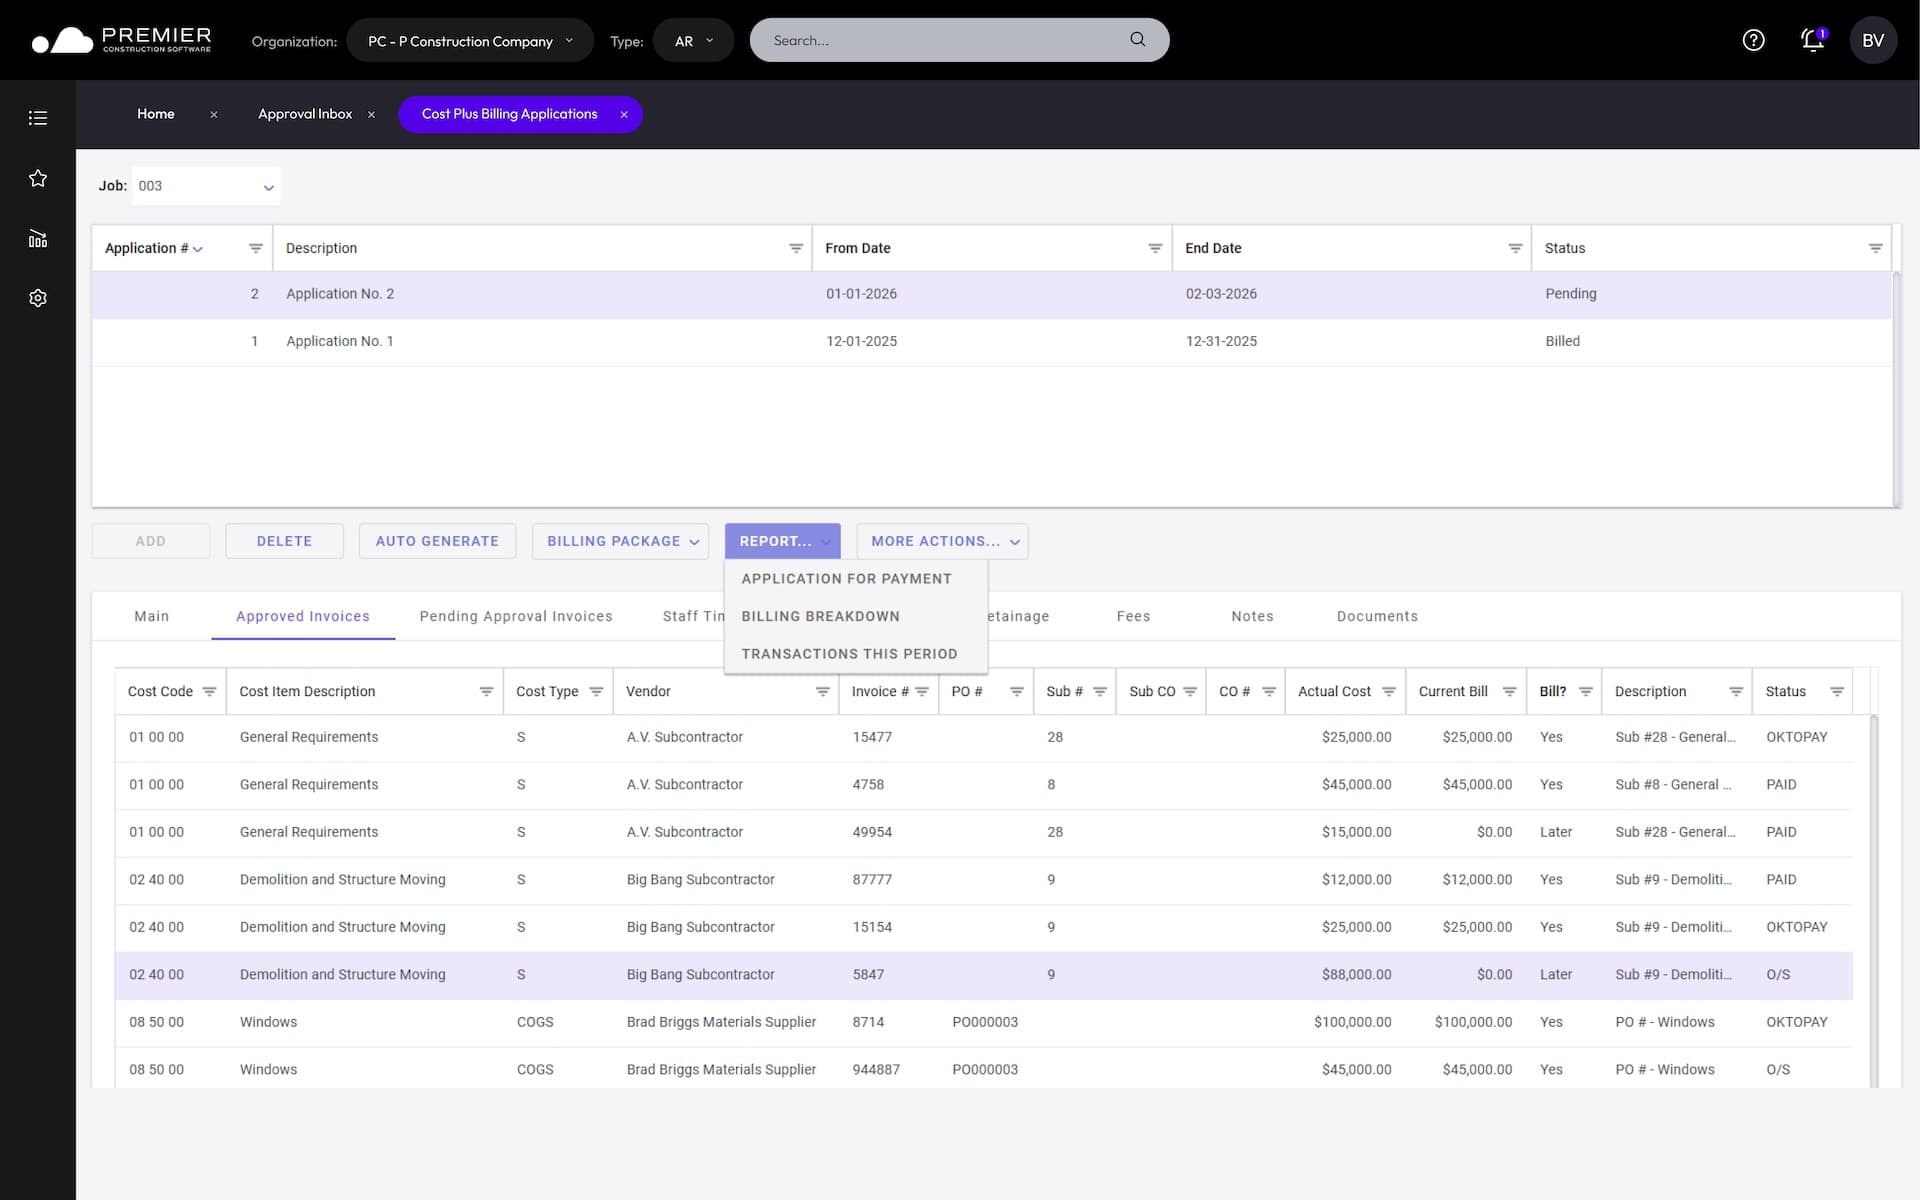Screen dimensions: 1920x1200
Task: Open filter icon on Vendor column
Action: 822,692
